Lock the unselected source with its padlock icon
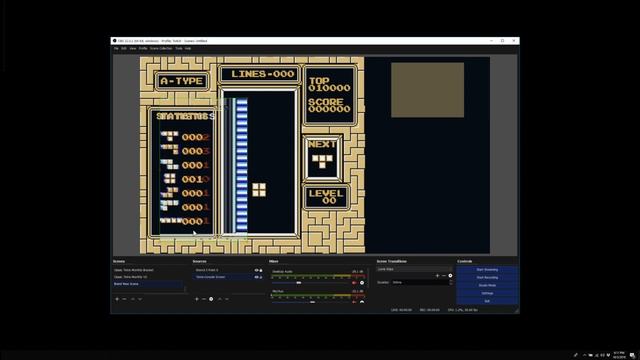 pos(261,270)
